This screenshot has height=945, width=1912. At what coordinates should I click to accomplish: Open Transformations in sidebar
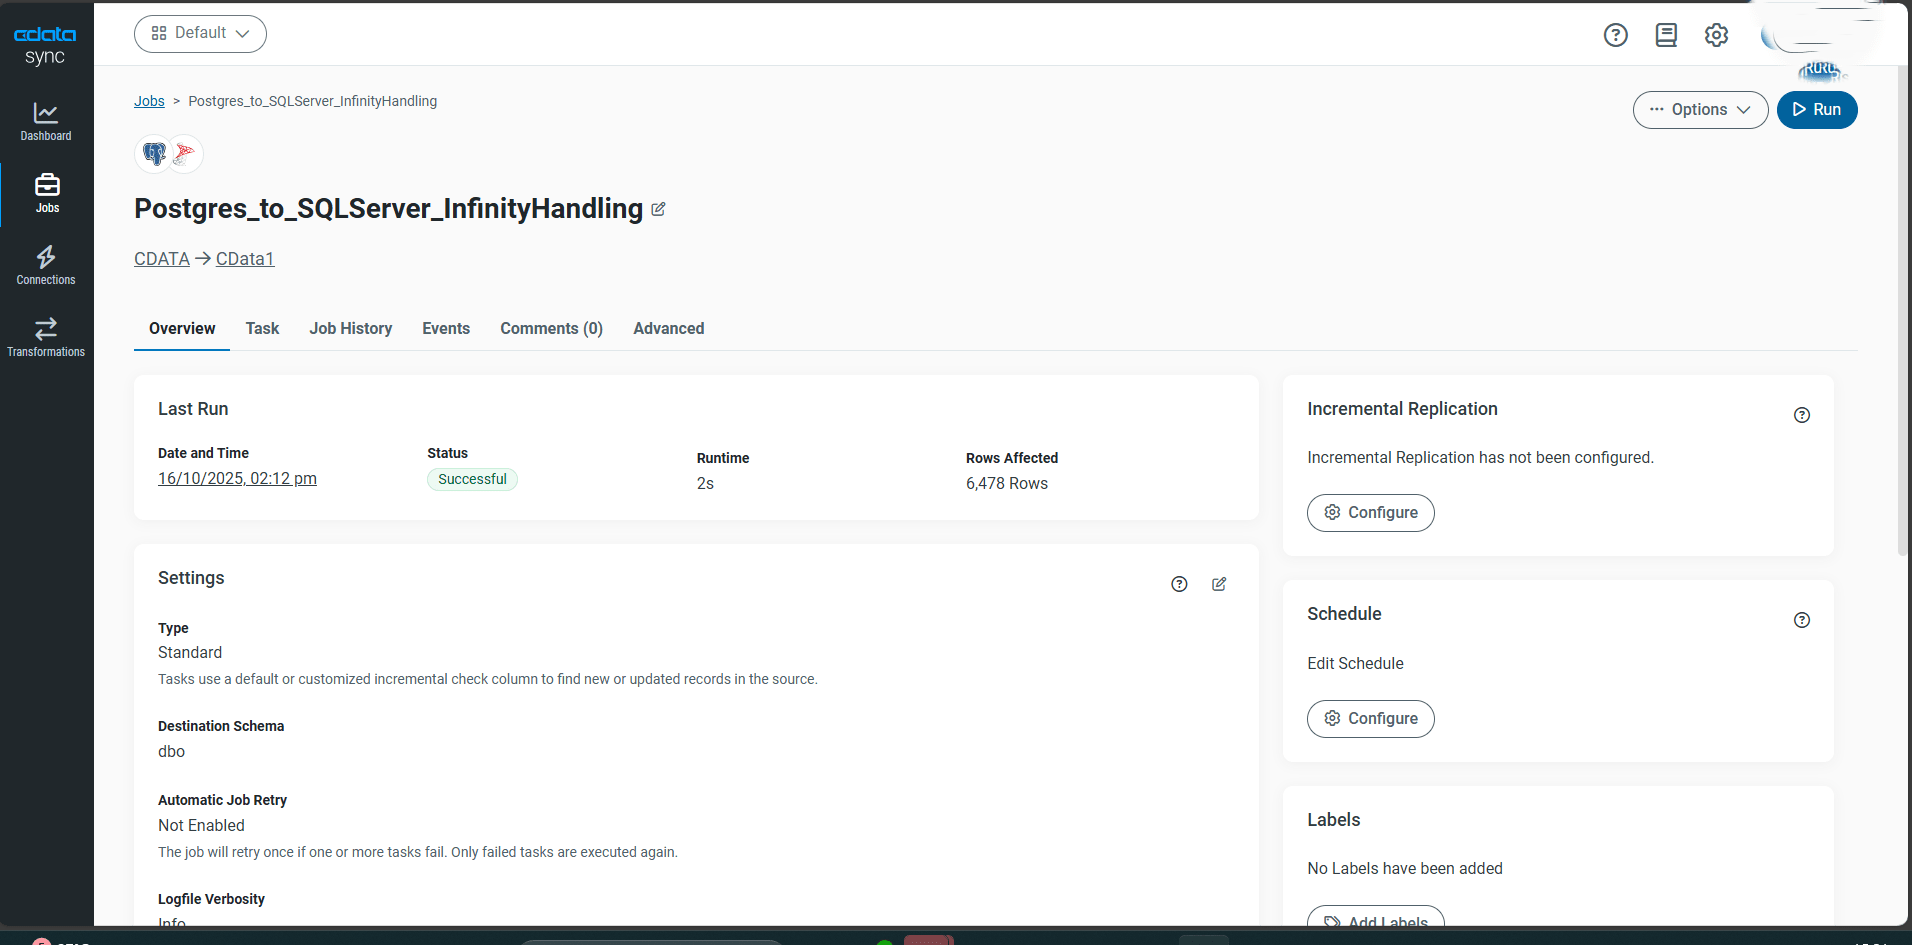point(46,337)
